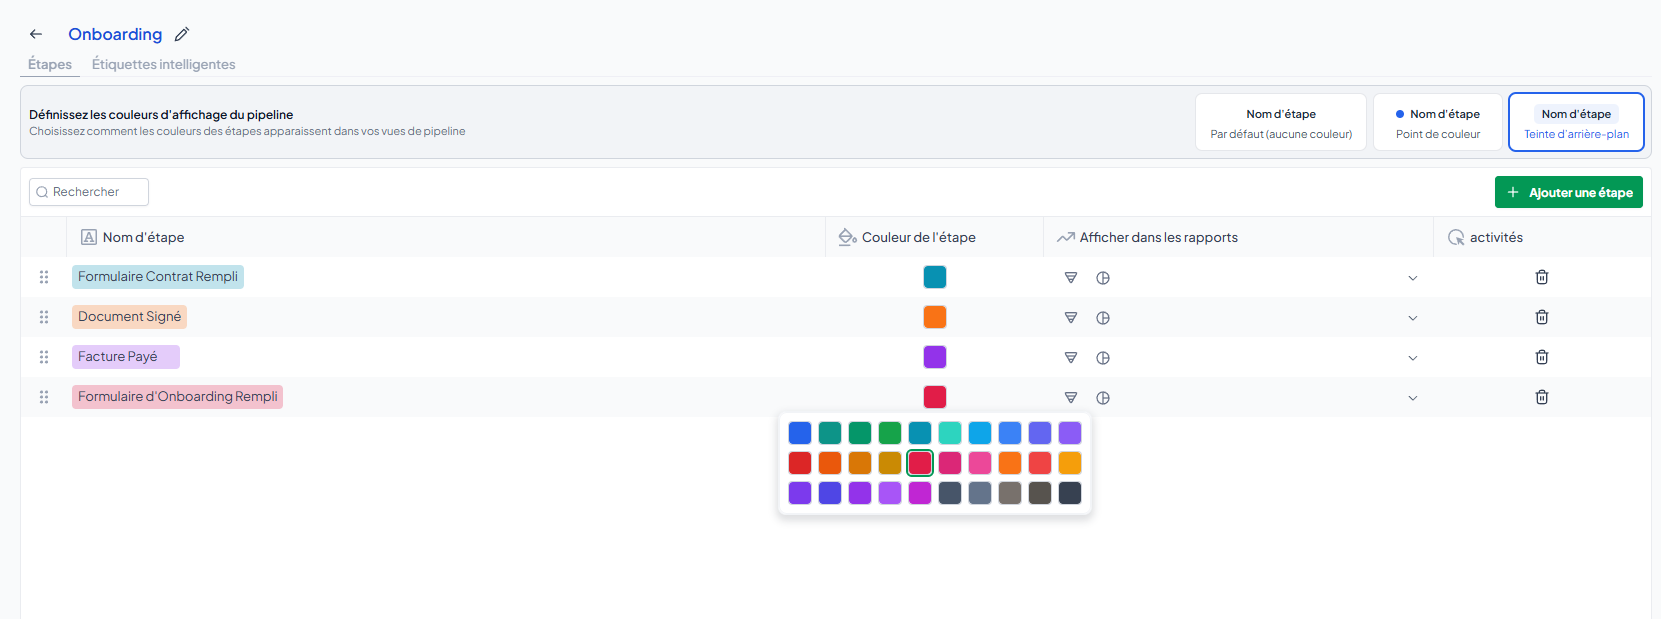Screen dimensions: 1661x619
Task: Click the Couleur de l'étape column header
Action: tap(919, 237)
